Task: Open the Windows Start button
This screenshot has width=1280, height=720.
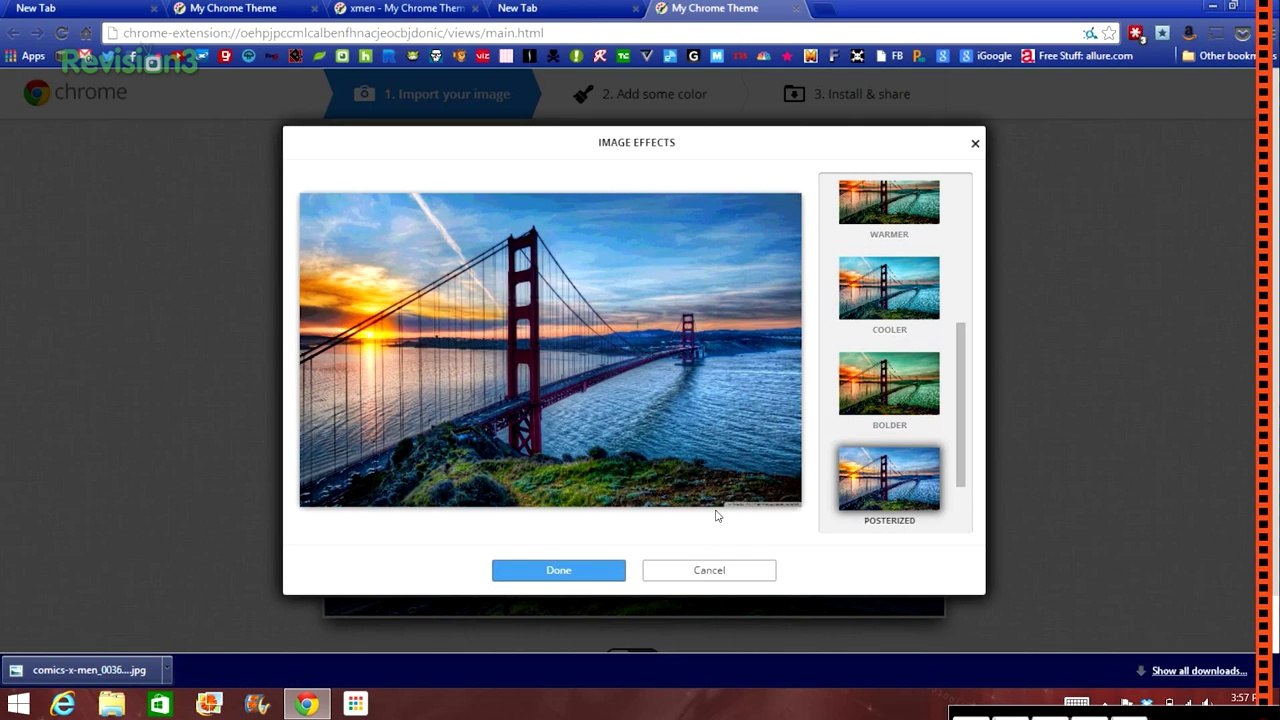Action: coord(18,704)
